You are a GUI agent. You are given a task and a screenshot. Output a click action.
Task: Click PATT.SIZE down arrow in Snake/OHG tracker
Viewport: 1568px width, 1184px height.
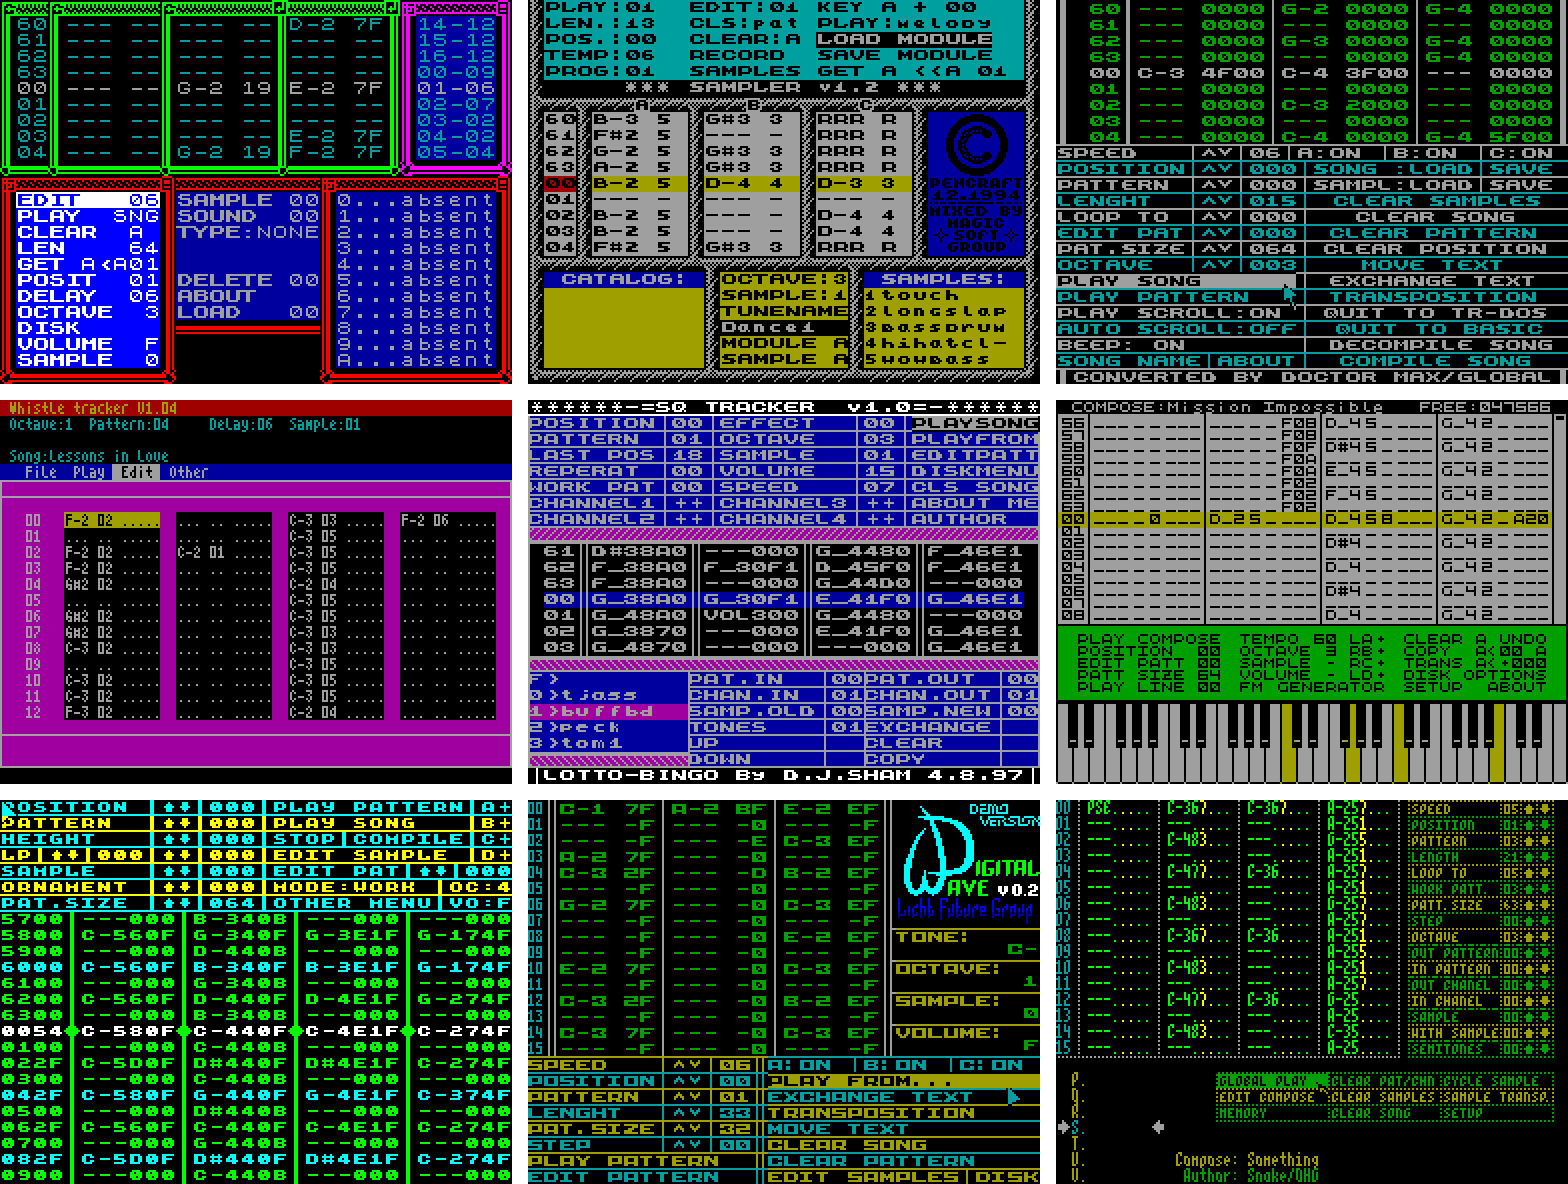tap(1545, 905)
